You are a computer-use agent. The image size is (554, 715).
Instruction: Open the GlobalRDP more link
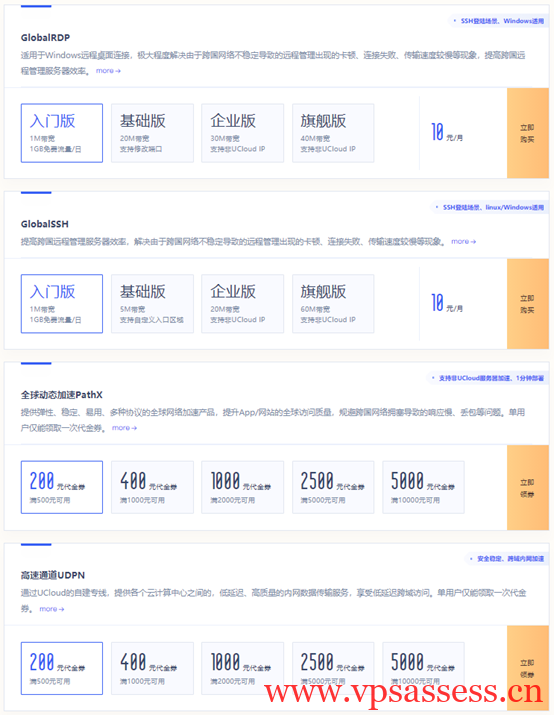click(x=108, y=71)
